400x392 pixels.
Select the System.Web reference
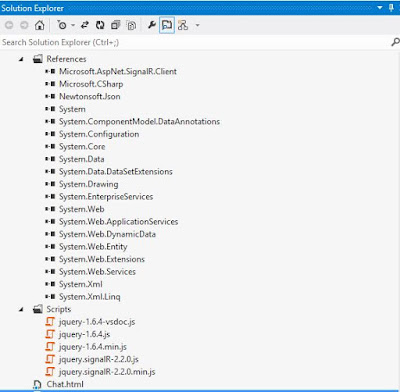(82, 209)
